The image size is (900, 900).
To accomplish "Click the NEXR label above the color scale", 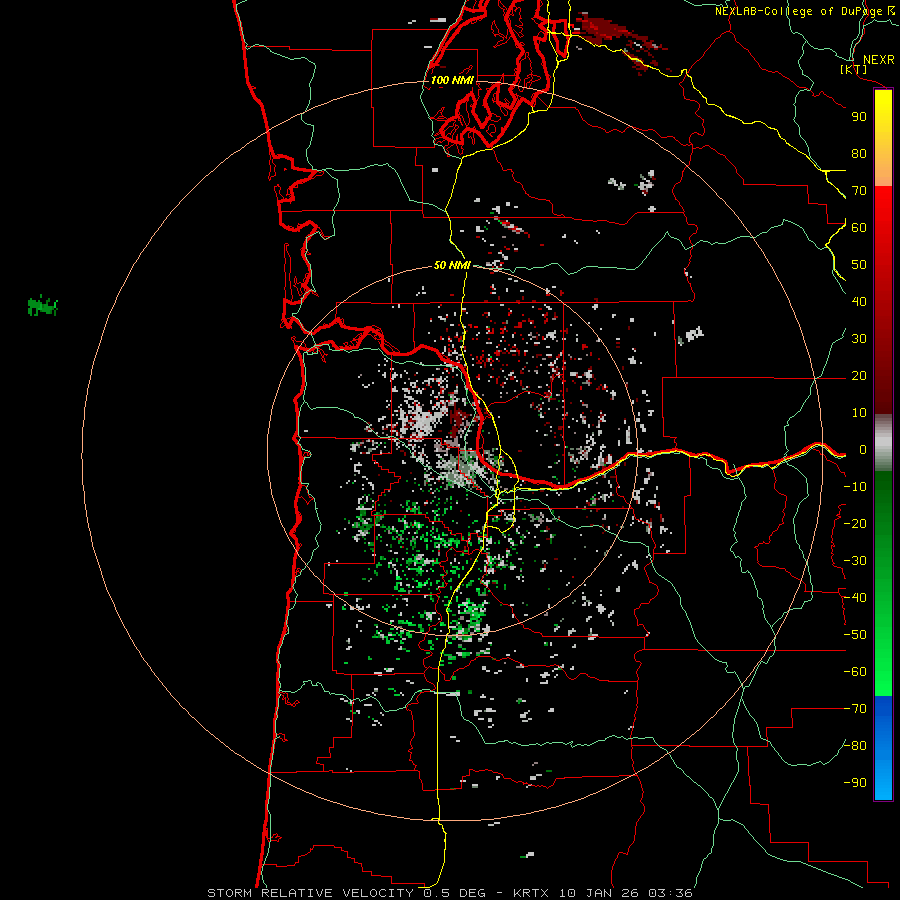I will 878,60.
